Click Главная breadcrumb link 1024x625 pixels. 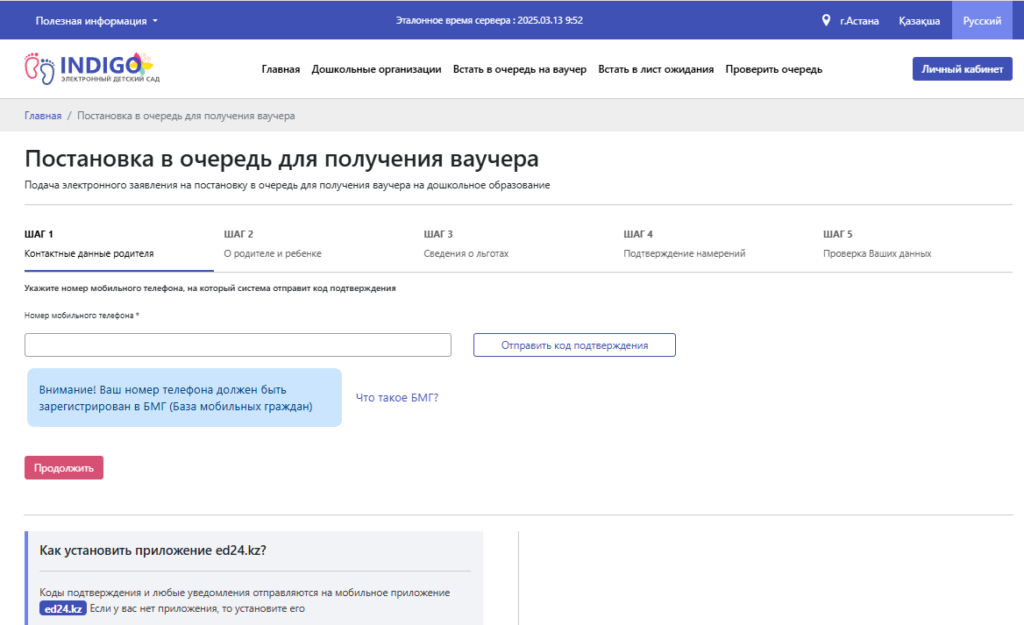[43, 116]
